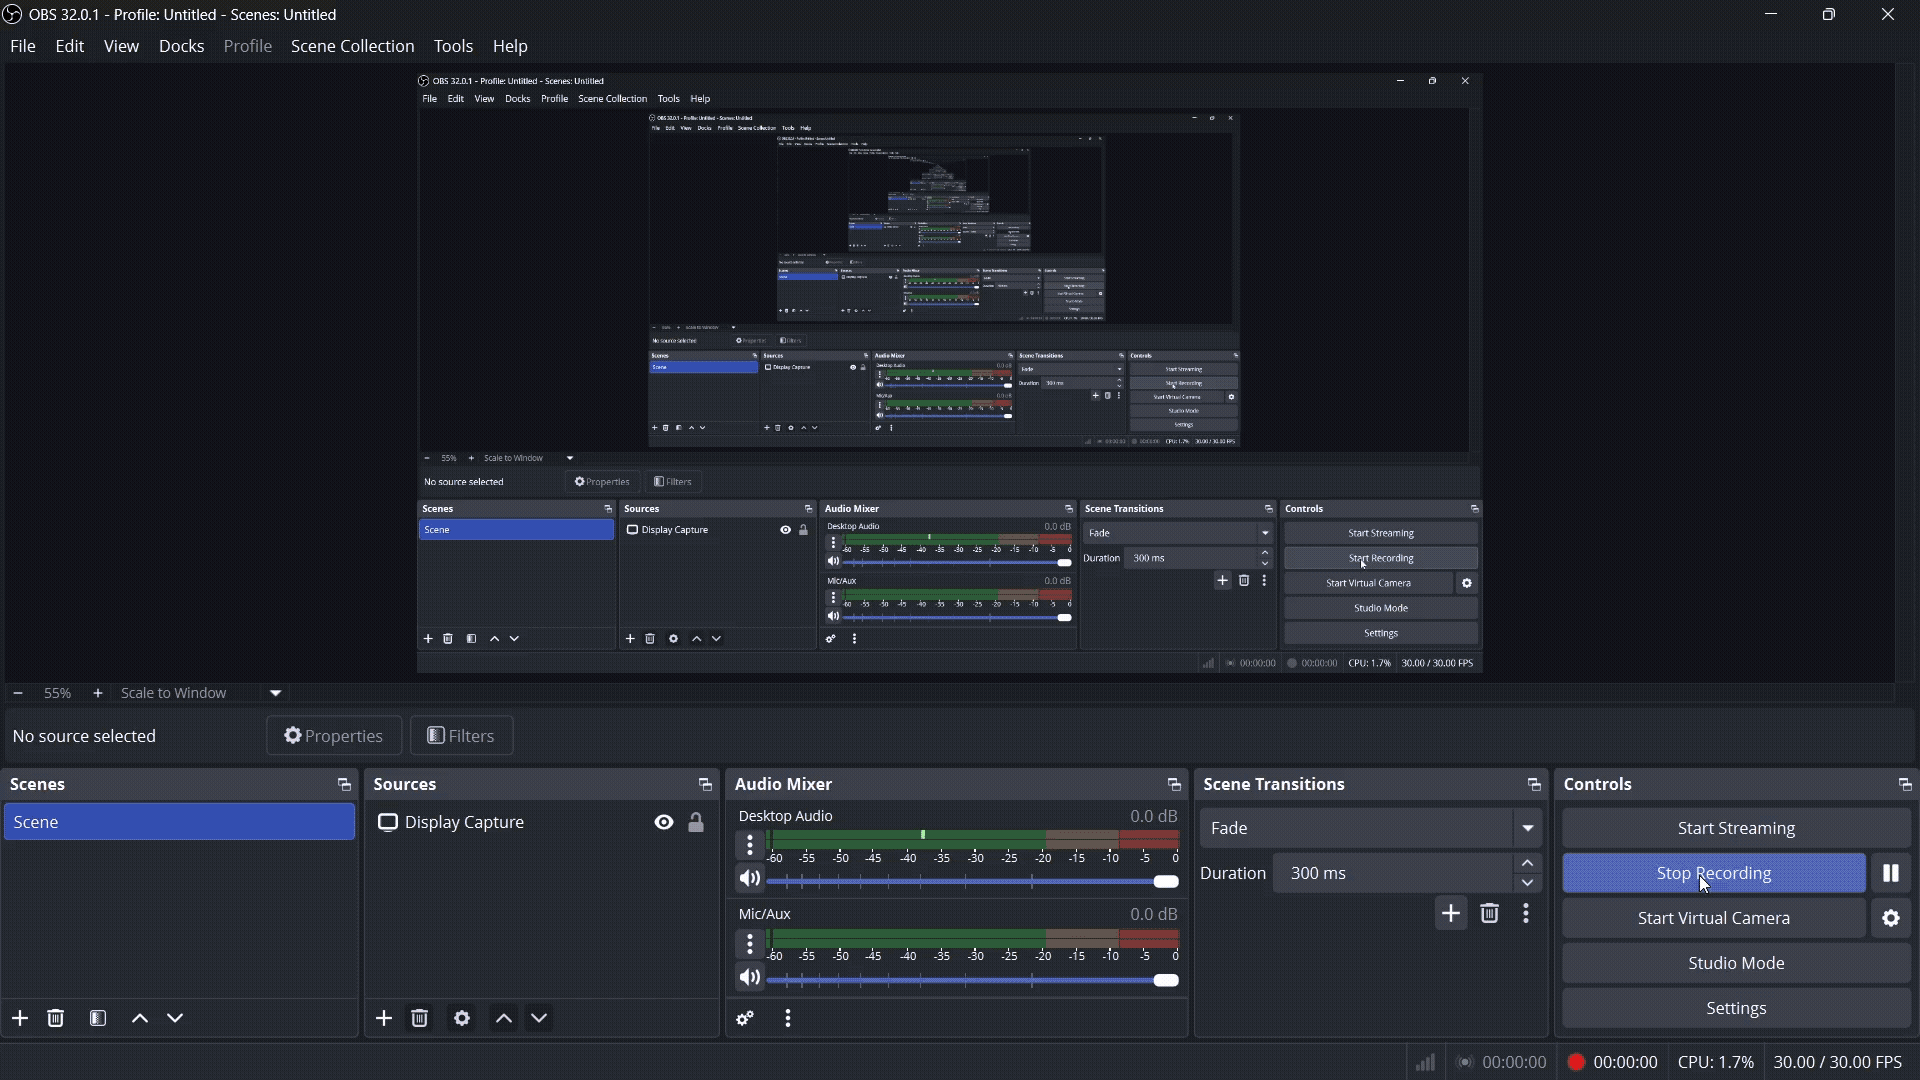Viewport: 1920px width, 1080px height.
Task: Adjust Mic/Aux volume slider
Action: tap(973, 981)
